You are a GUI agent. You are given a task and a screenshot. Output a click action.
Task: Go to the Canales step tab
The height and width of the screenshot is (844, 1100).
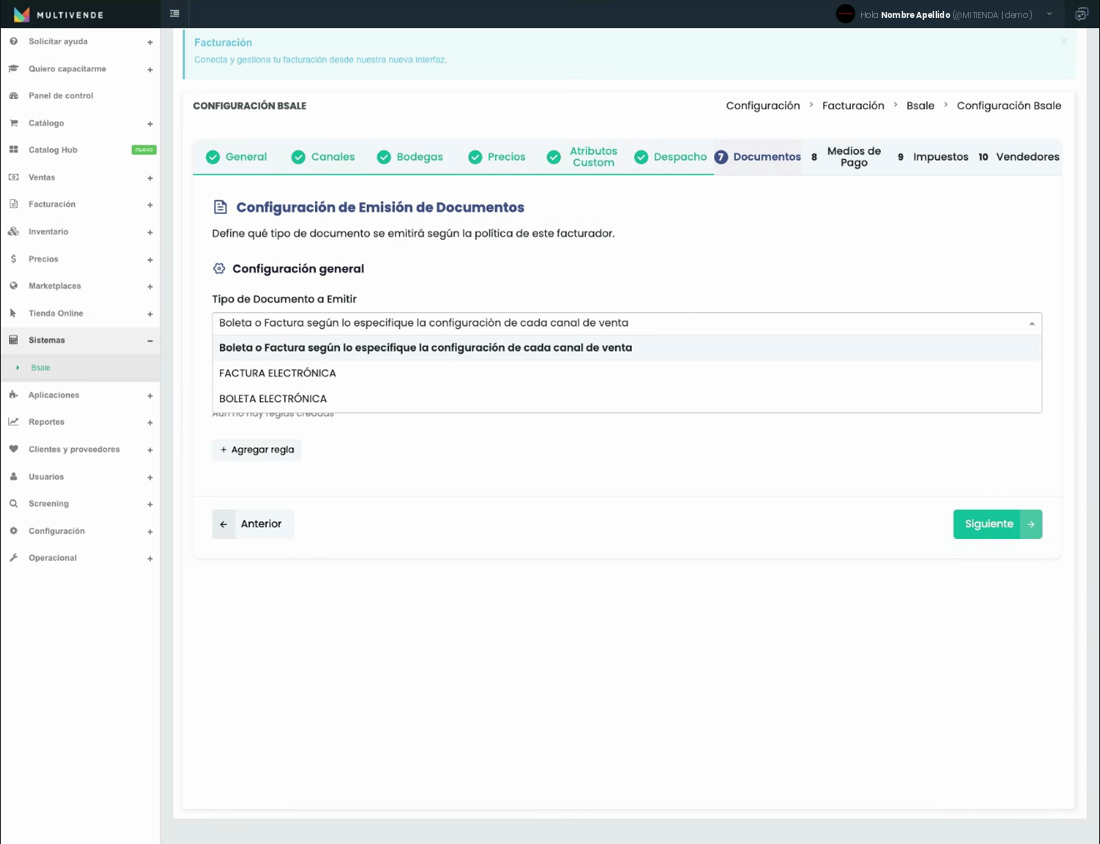click(x=323, y=156)
